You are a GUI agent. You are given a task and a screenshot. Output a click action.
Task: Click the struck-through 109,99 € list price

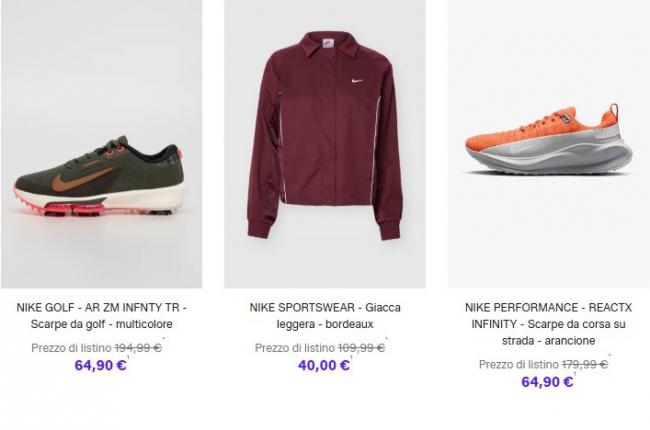361,348
